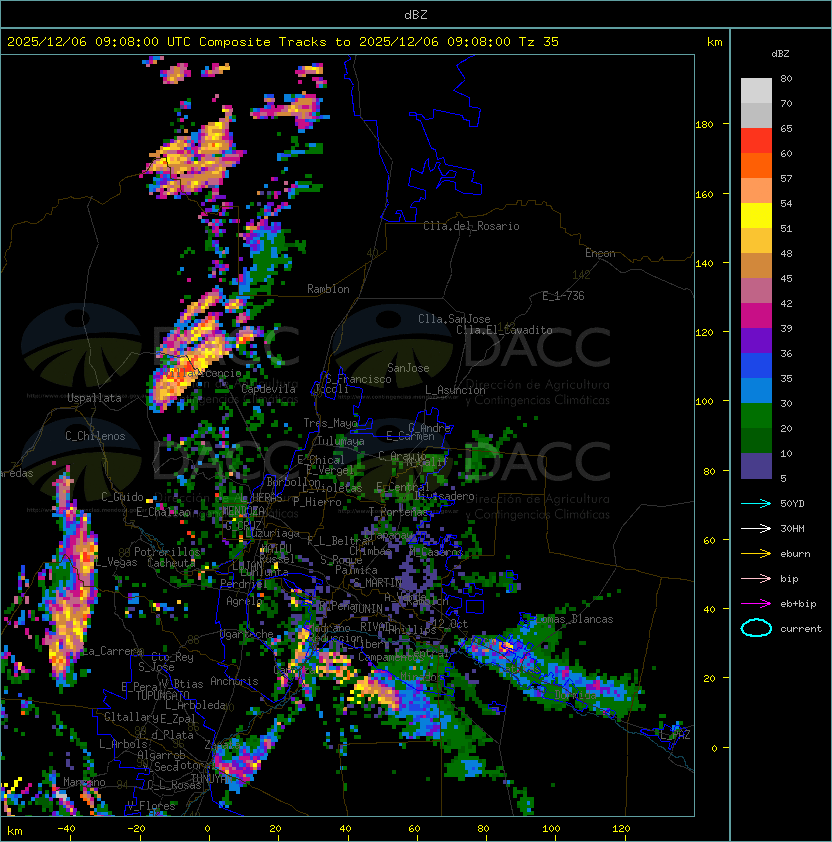Pick the purple swatch above the blue bands
Screen dimensions: 832x842
[756, 340]
